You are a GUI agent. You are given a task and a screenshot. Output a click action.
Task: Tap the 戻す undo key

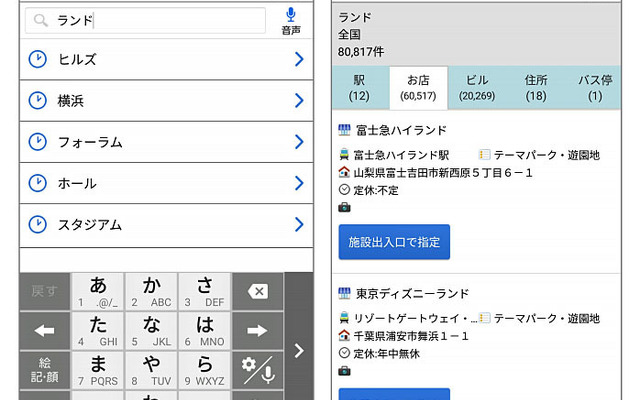(x=44, y=291)
